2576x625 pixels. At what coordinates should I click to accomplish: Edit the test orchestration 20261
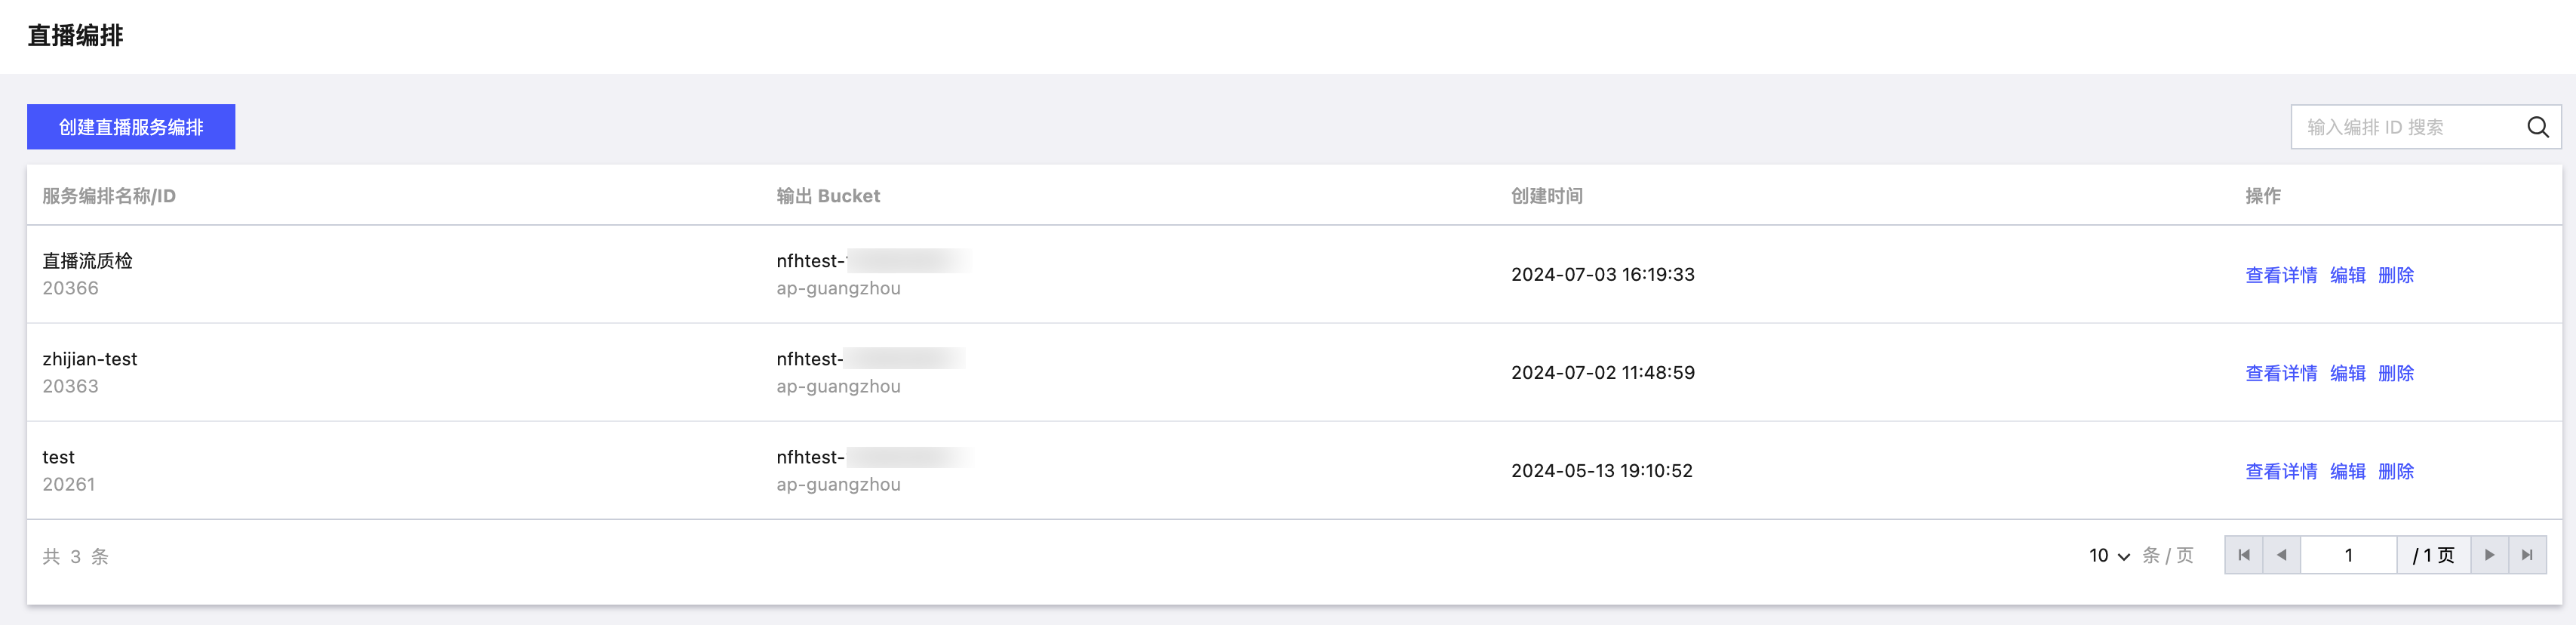2347,471
